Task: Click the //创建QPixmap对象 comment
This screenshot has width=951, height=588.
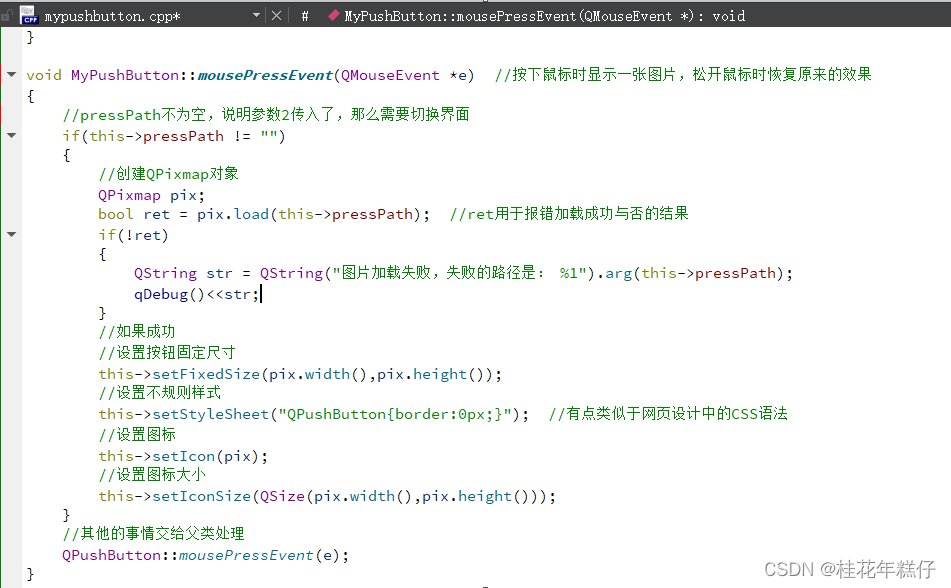Action: click(x=169, y=174)
